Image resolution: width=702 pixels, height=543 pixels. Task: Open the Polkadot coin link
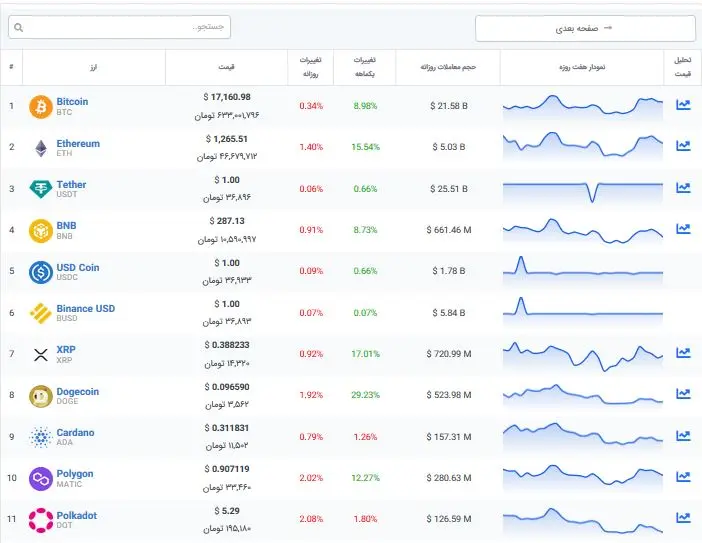[77, 515]
